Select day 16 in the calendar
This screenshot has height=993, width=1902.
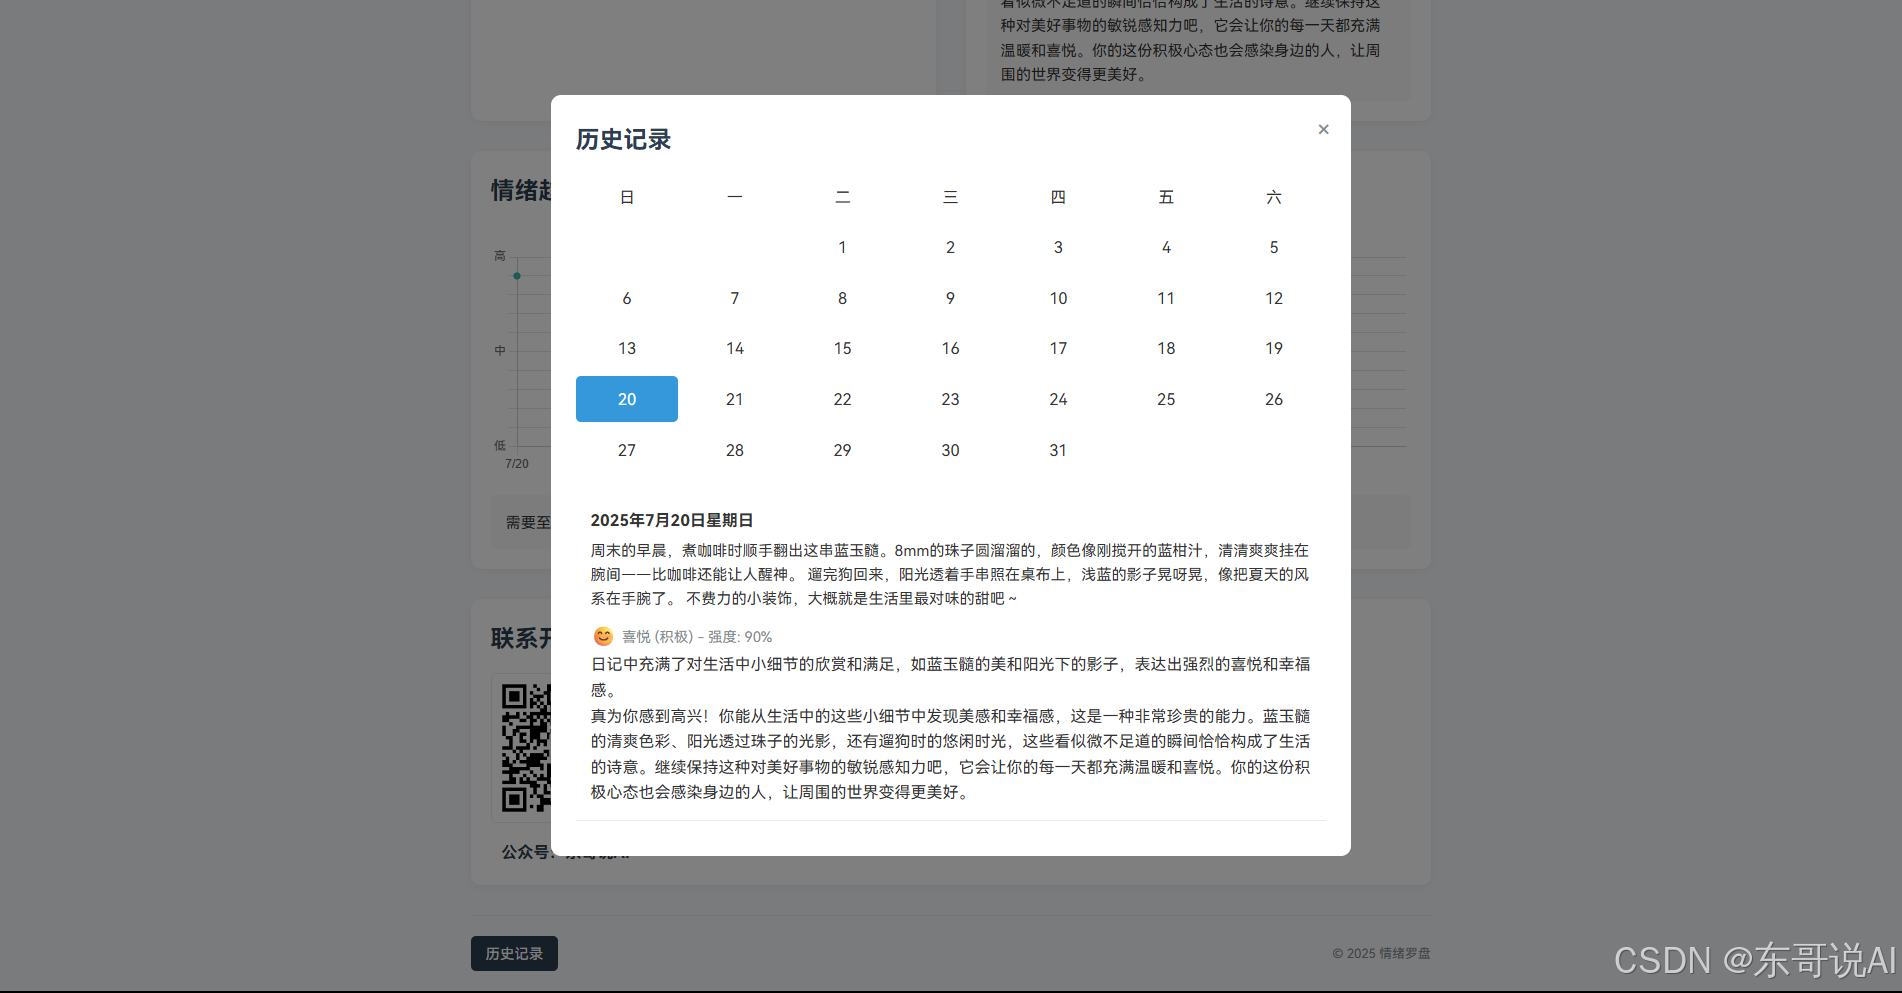(950, 348)
